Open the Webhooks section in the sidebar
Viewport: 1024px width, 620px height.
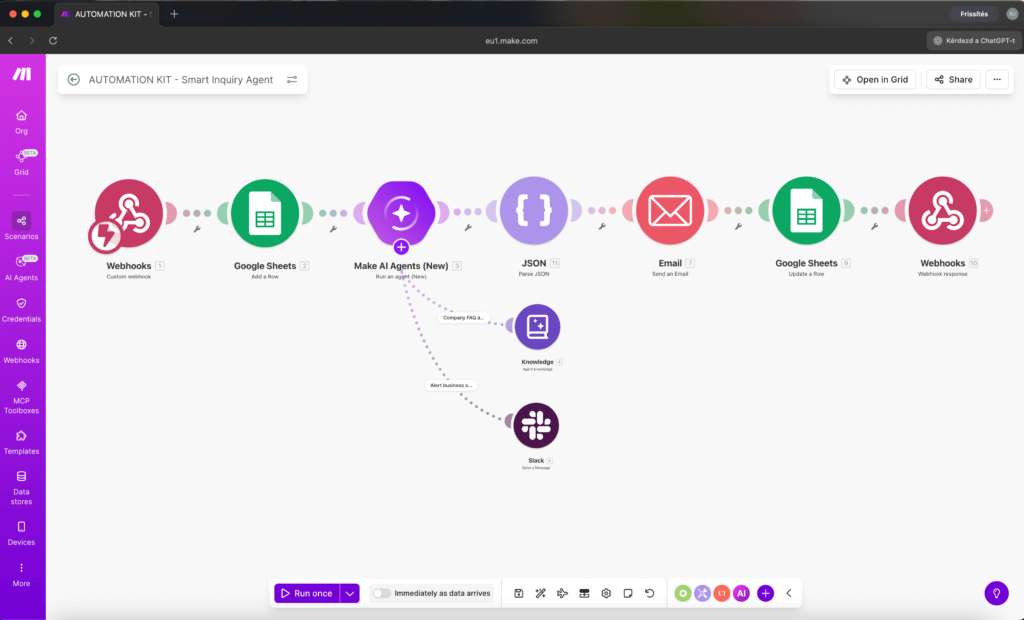pos(21,351)
